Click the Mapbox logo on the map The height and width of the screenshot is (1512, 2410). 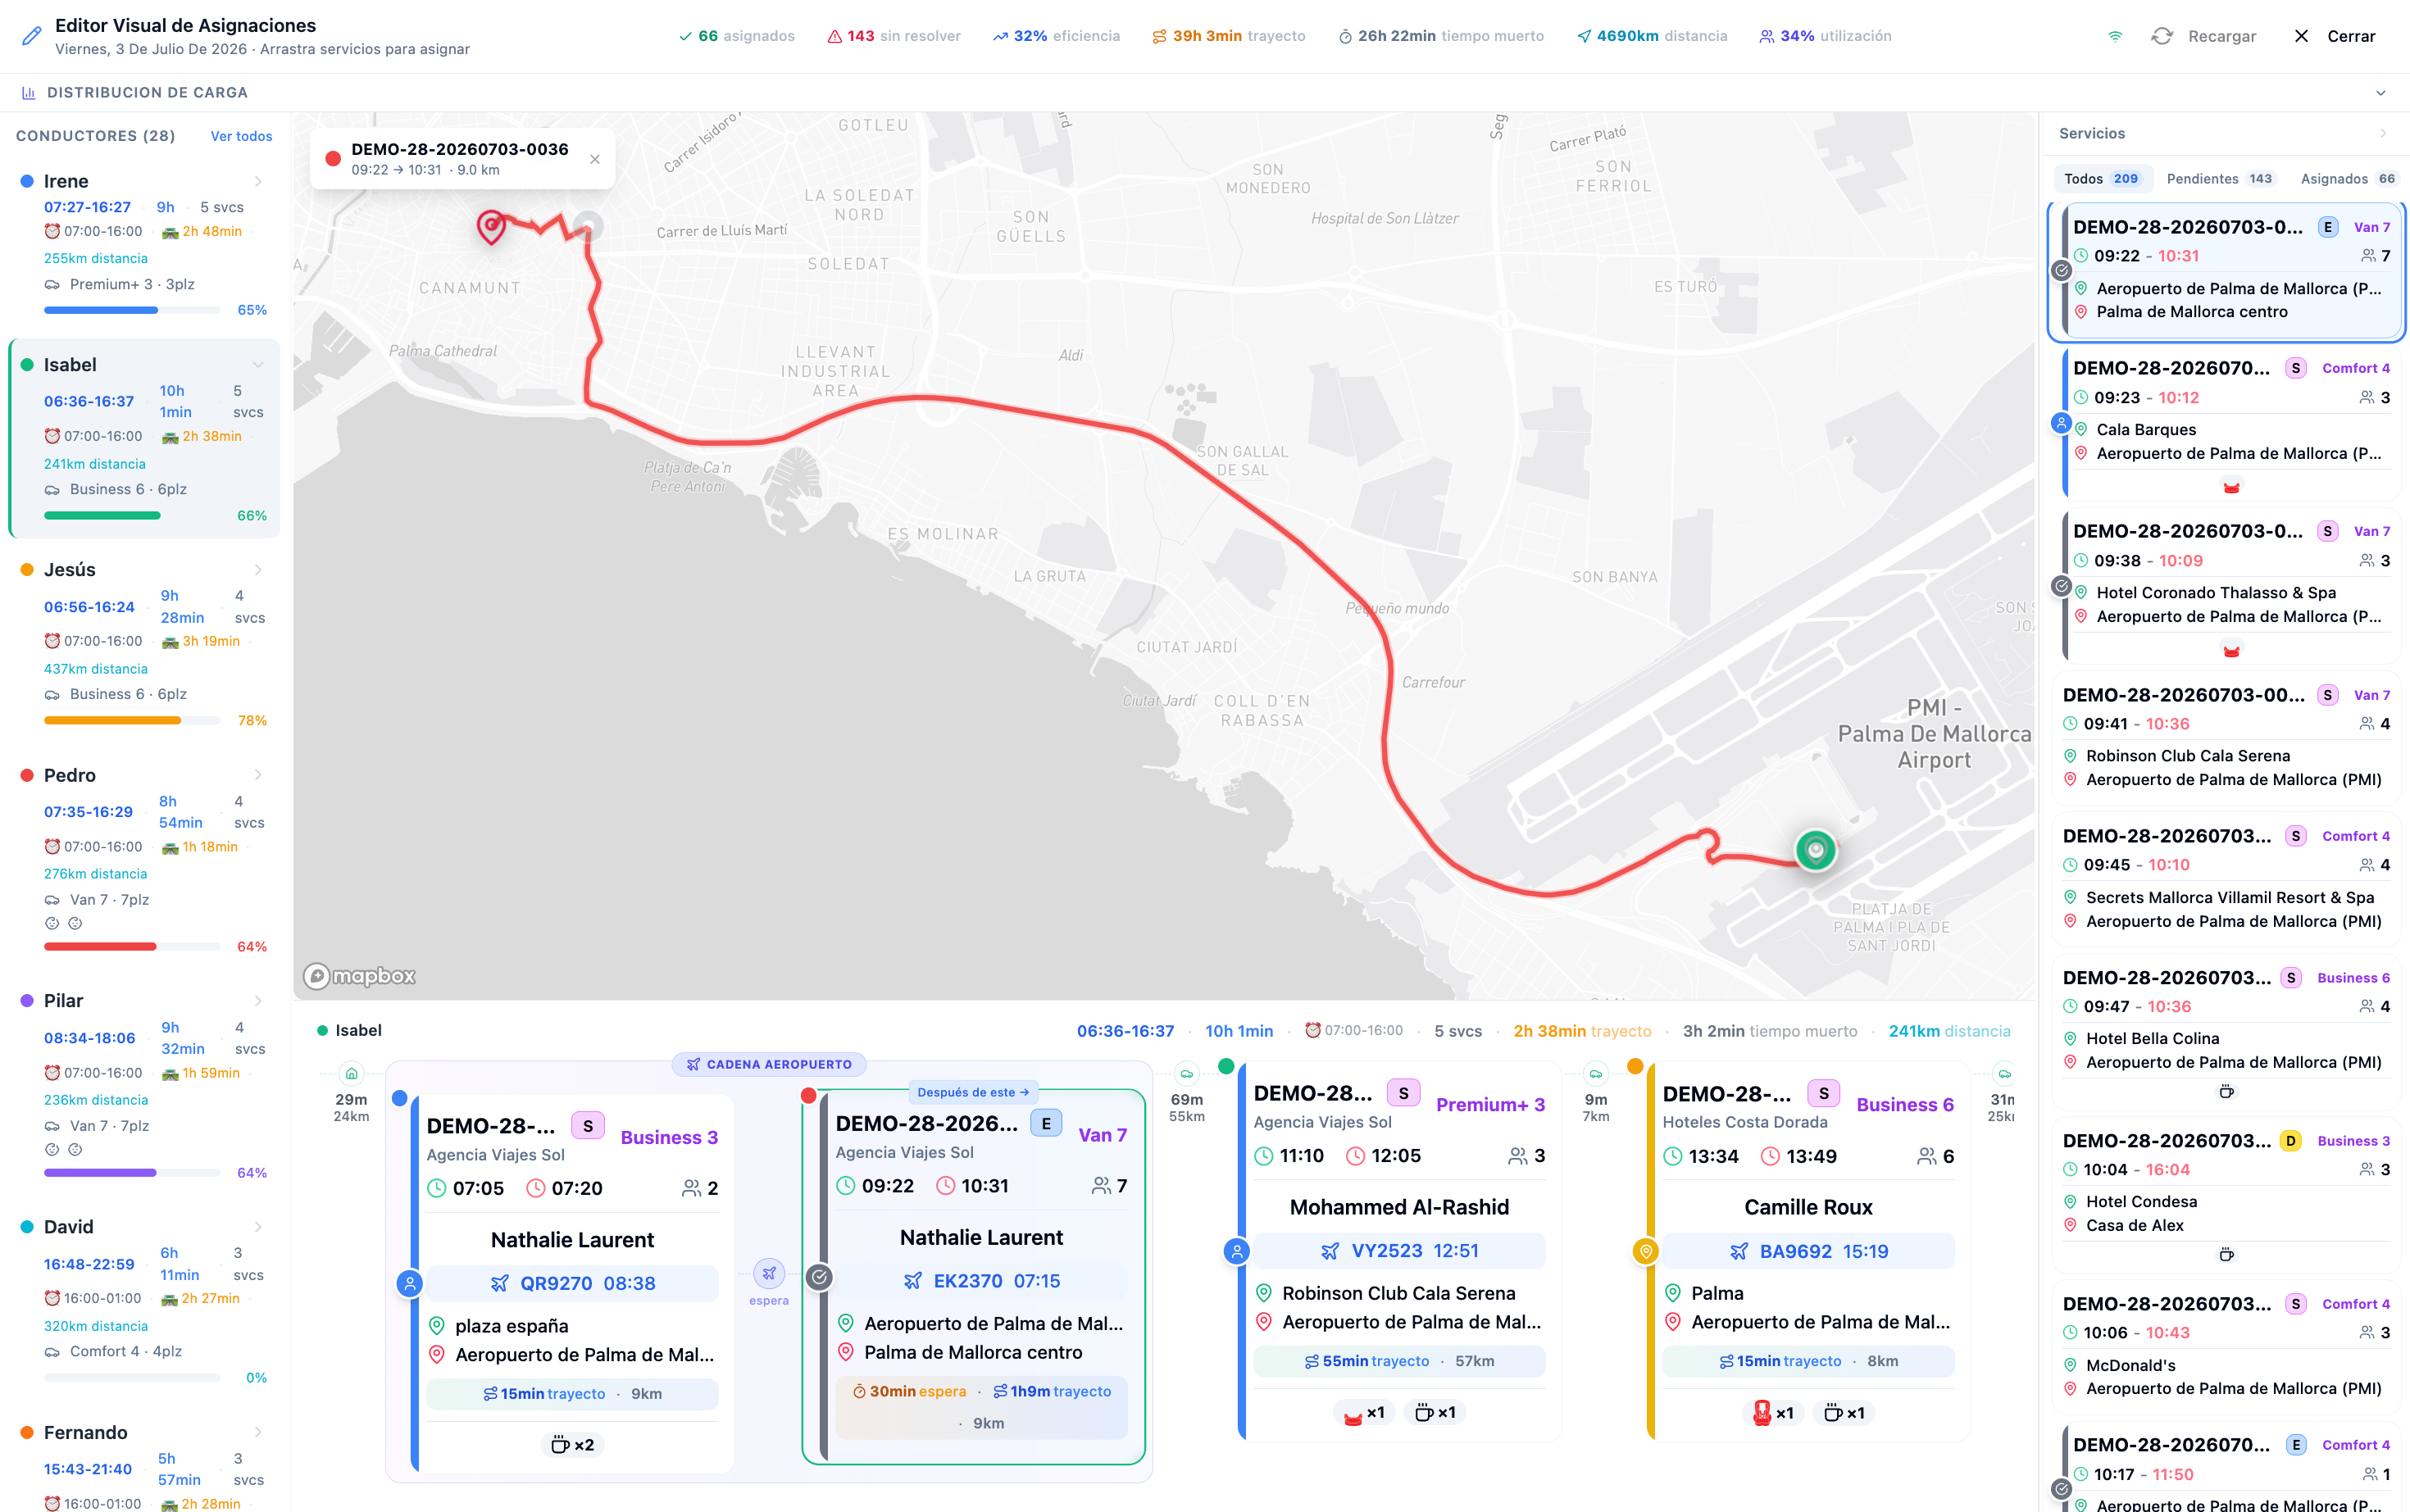coord(360,976)
